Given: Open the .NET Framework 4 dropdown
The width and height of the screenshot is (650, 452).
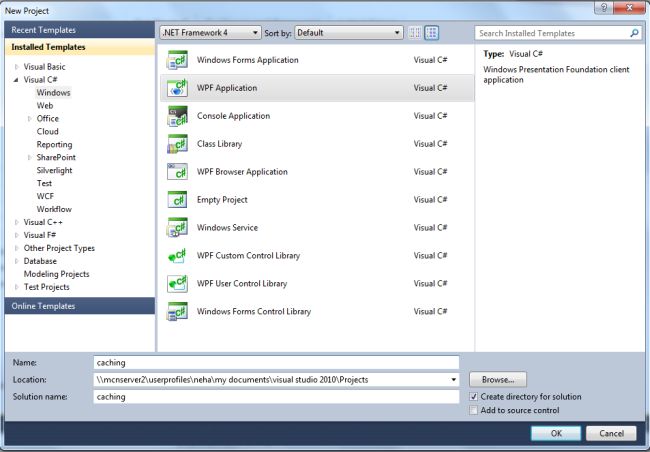Looking at the screenshot, I should (x=210, y=33).
